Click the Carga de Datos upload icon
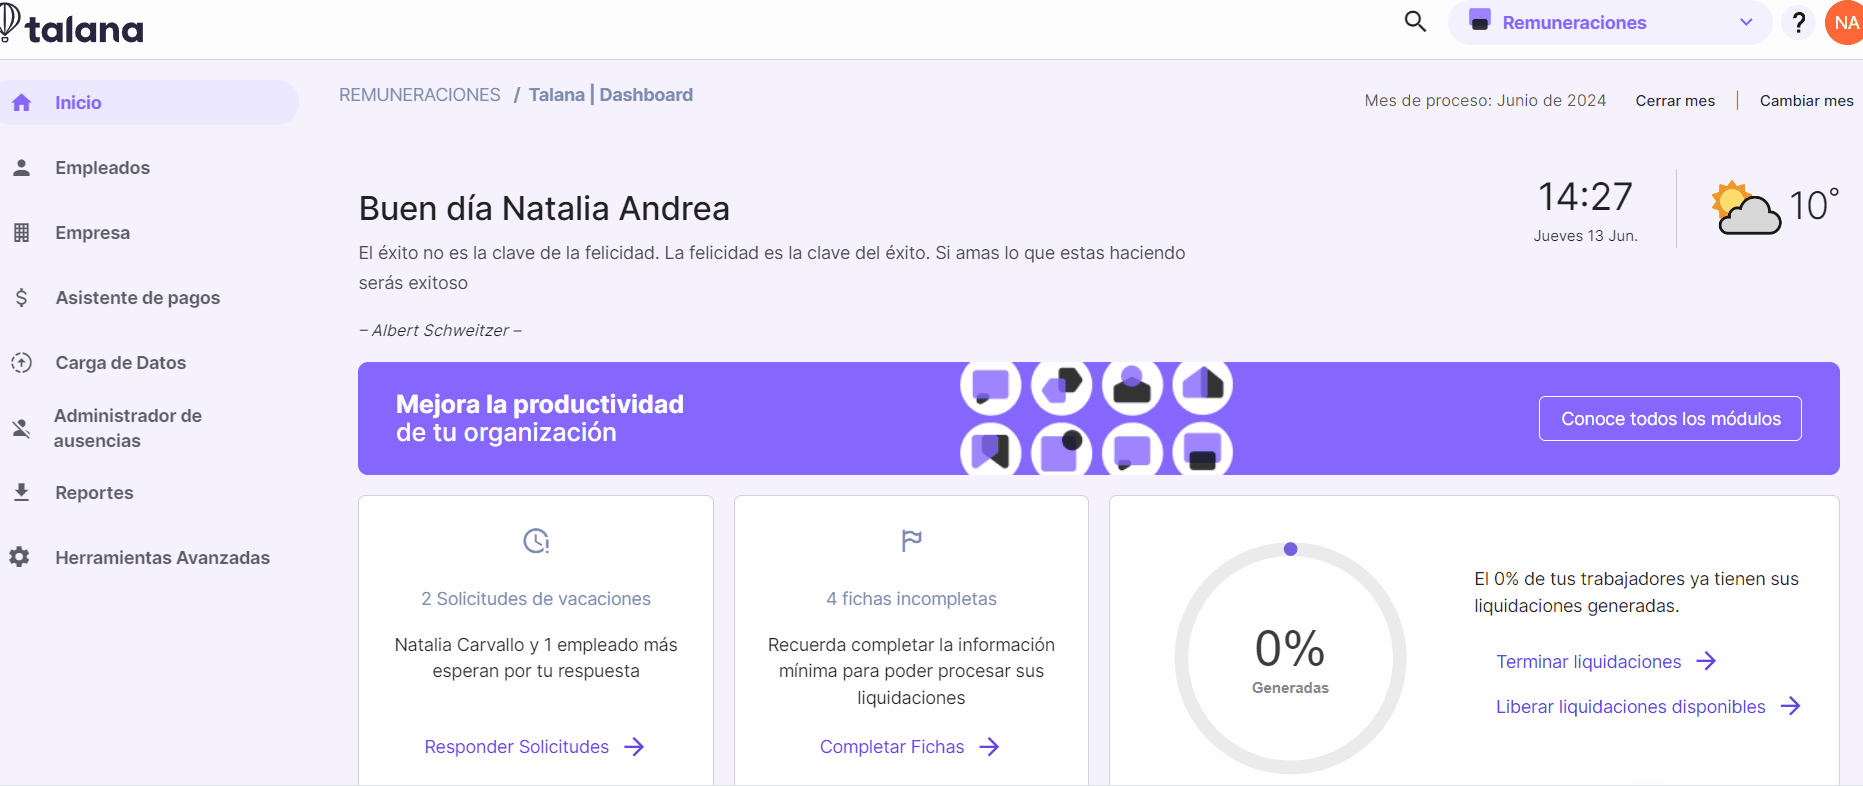The height and width of the screenshot is (786, 1863). pyautogui.click(x=21, y=363)
